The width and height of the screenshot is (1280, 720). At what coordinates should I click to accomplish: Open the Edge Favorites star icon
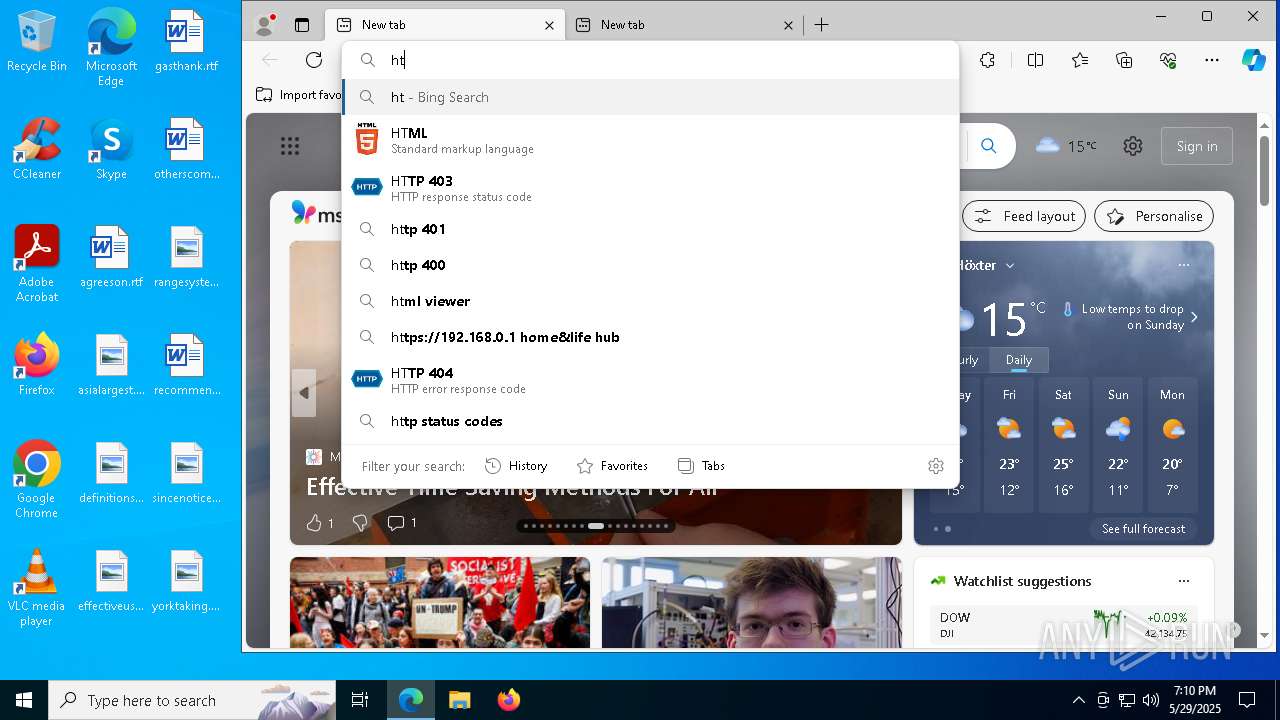pos(1080,60)
